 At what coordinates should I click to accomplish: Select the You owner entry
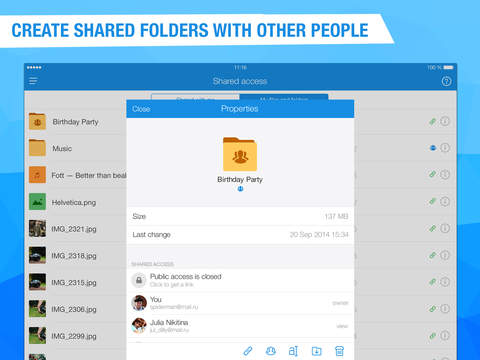coord(240,303)
